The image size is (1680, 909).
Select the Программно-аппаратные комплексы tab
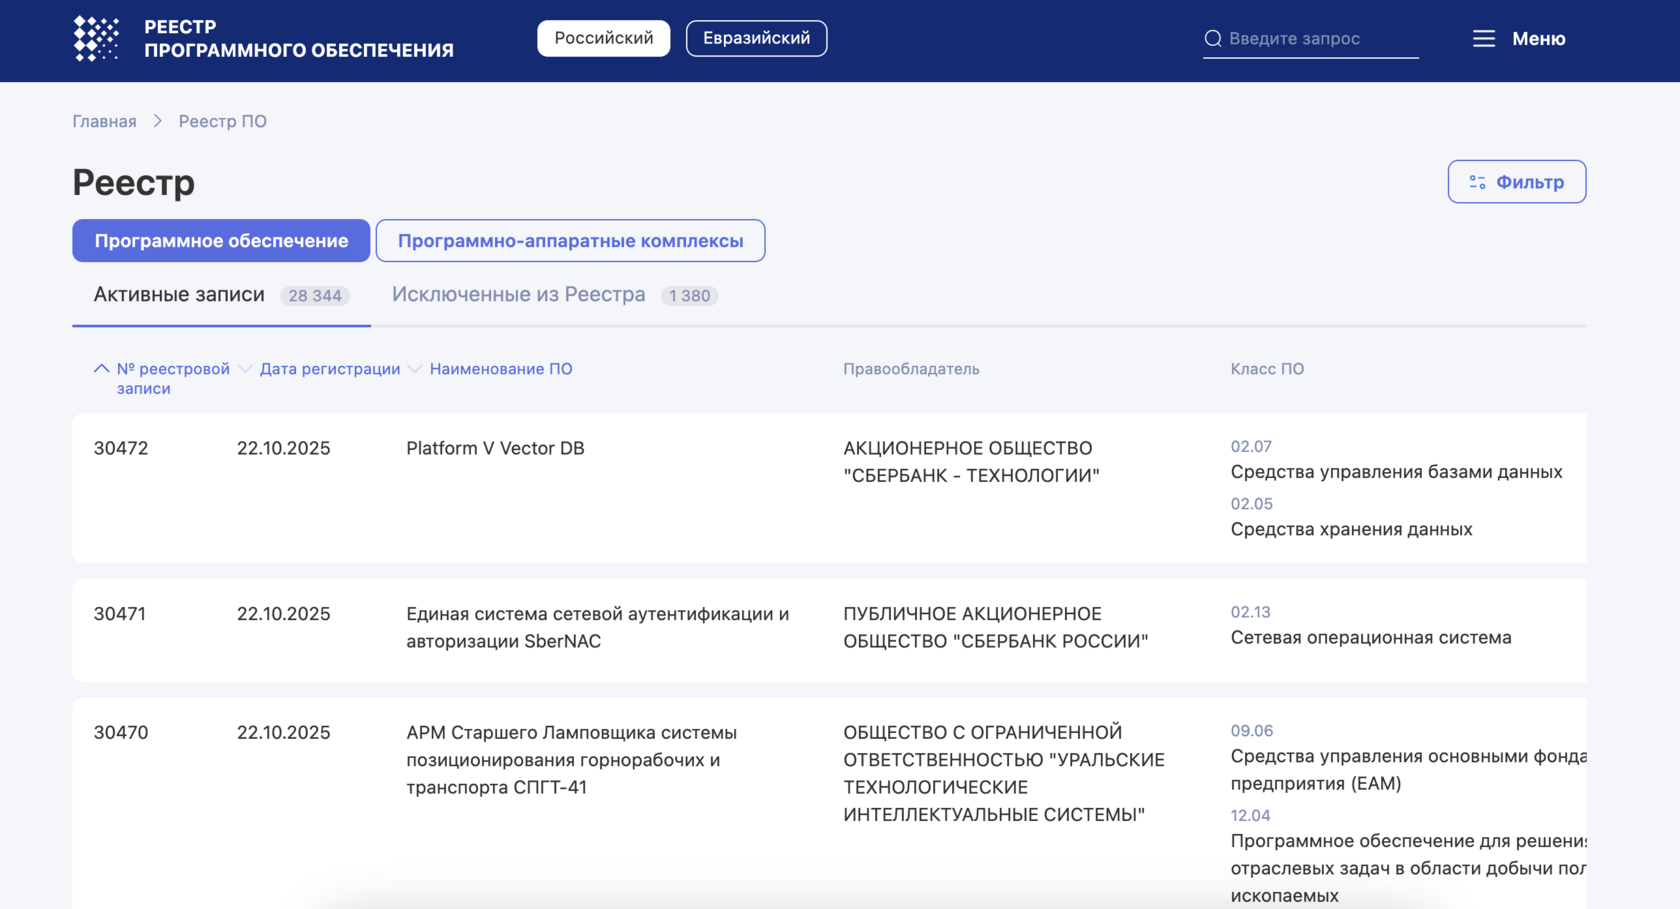(x=570, y=241)
